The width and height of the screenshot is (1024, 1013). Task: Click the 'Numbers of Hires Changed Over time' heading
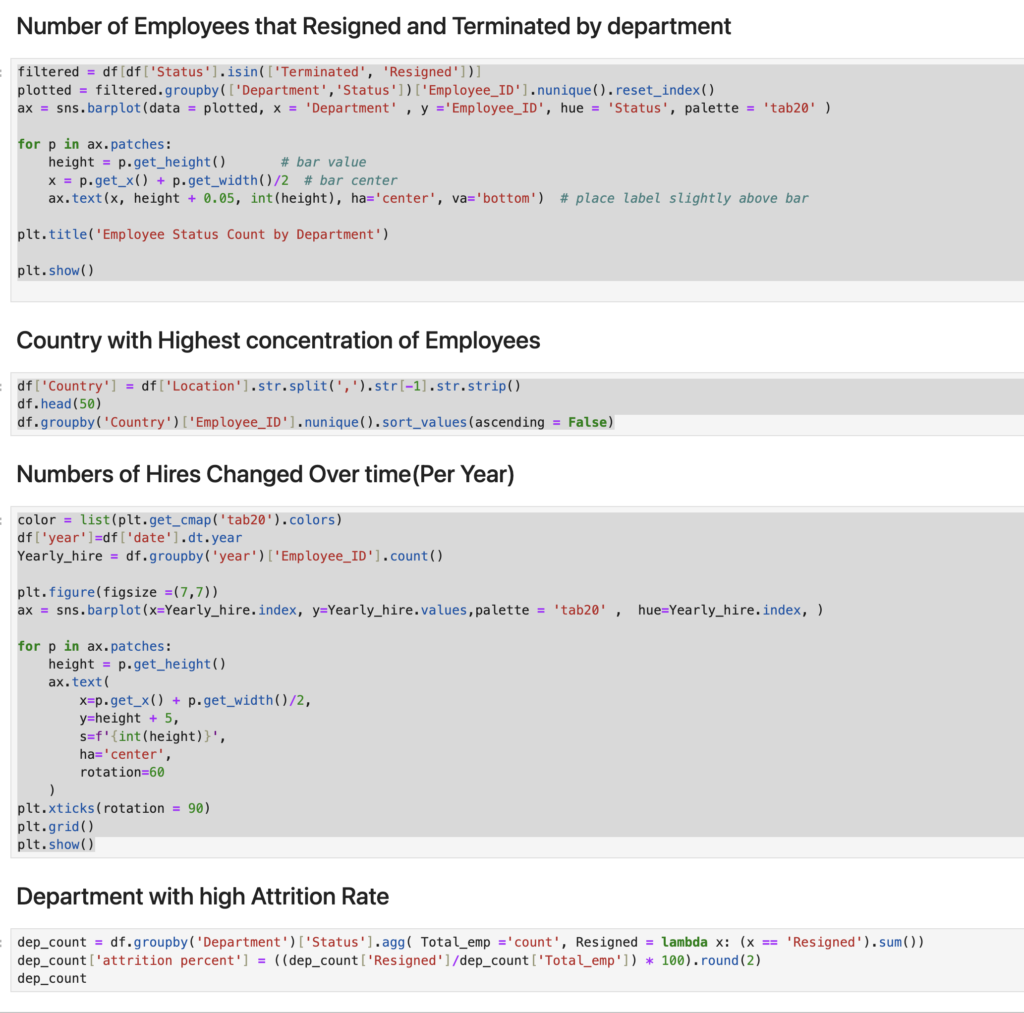265,475
